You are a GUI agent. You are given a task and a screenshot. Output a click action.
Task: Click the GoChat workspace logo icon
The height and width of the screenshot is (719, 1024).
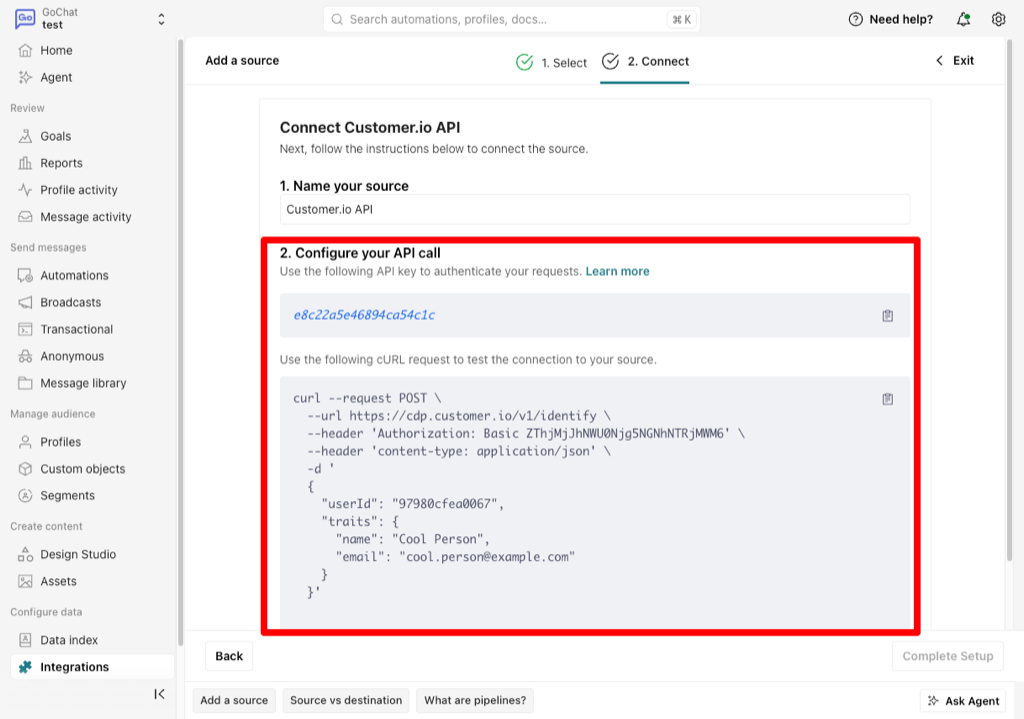coord(25,18)
